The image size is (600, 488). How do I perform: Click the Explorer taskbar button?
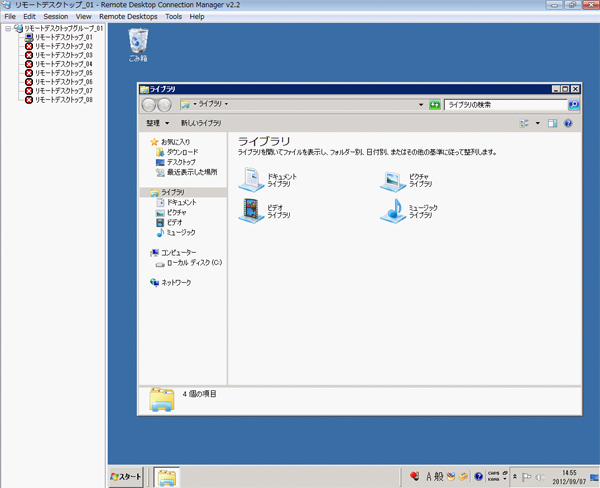(x=167, y=477)
